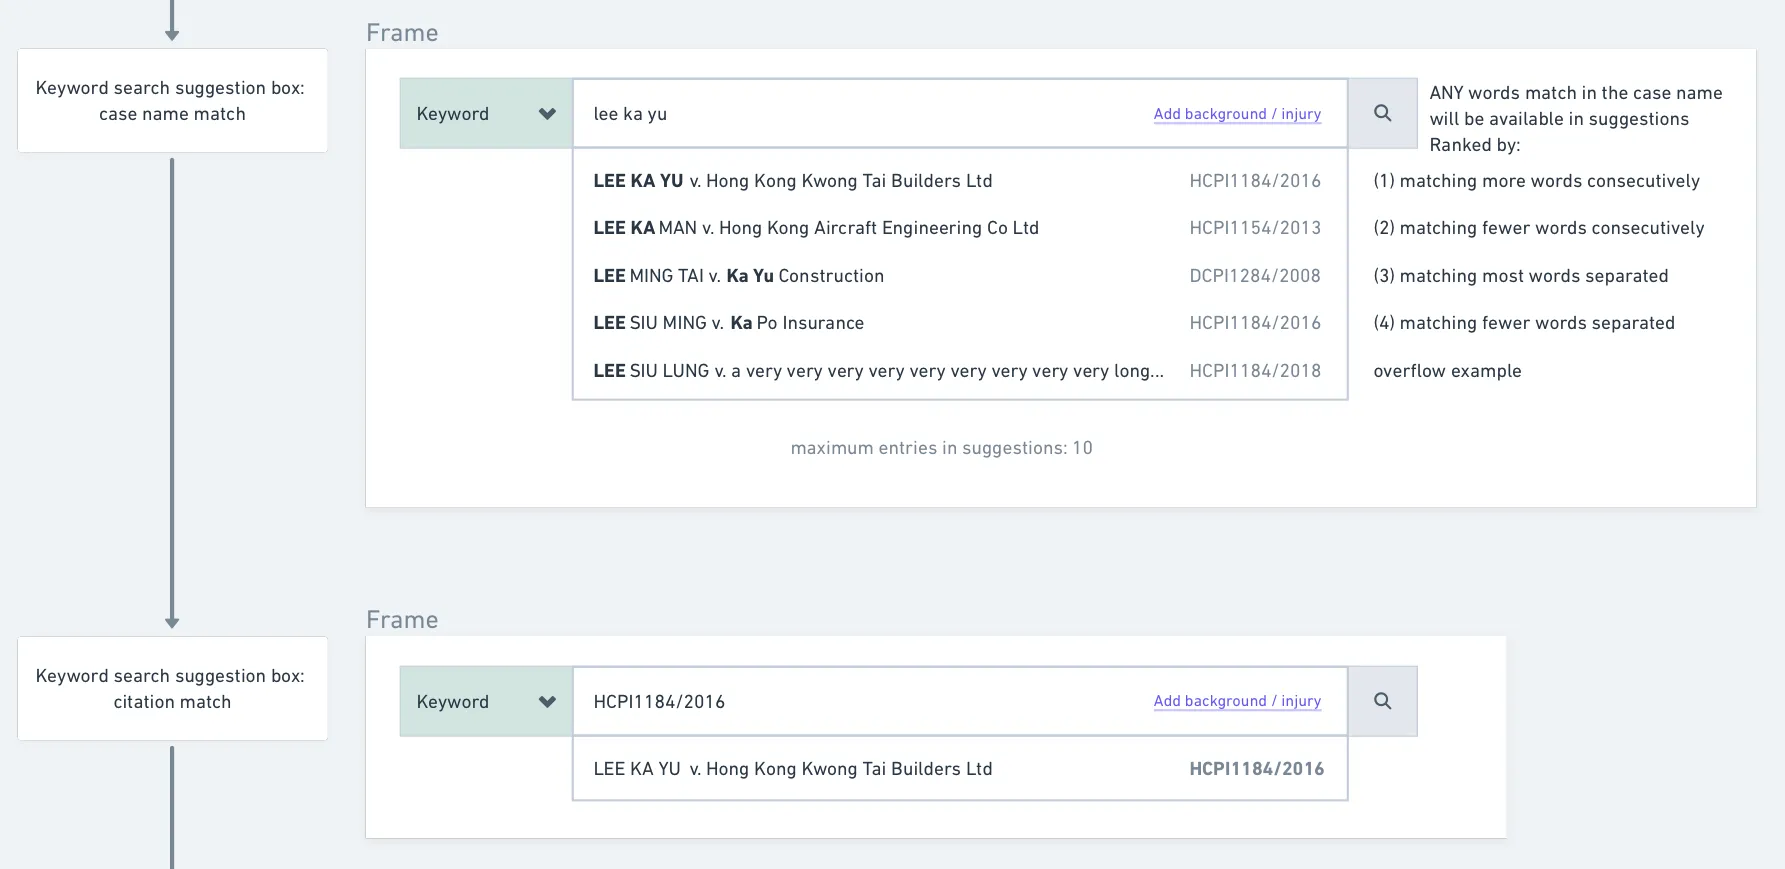The height and width of the screenshot is (869, 1785).
Task: Click 'Add background / injury' link in citation search box
Action: (x=1237, y=701)
